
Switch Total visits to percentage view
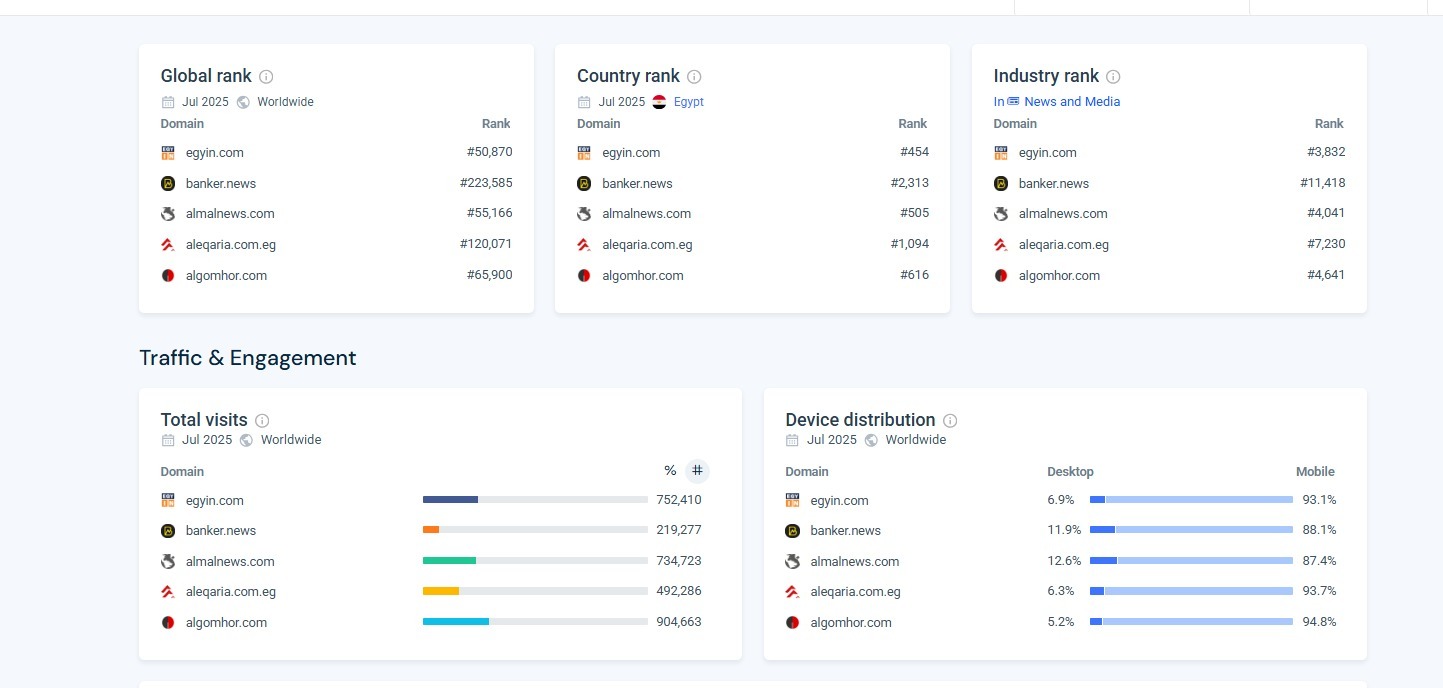coord(670,471)
